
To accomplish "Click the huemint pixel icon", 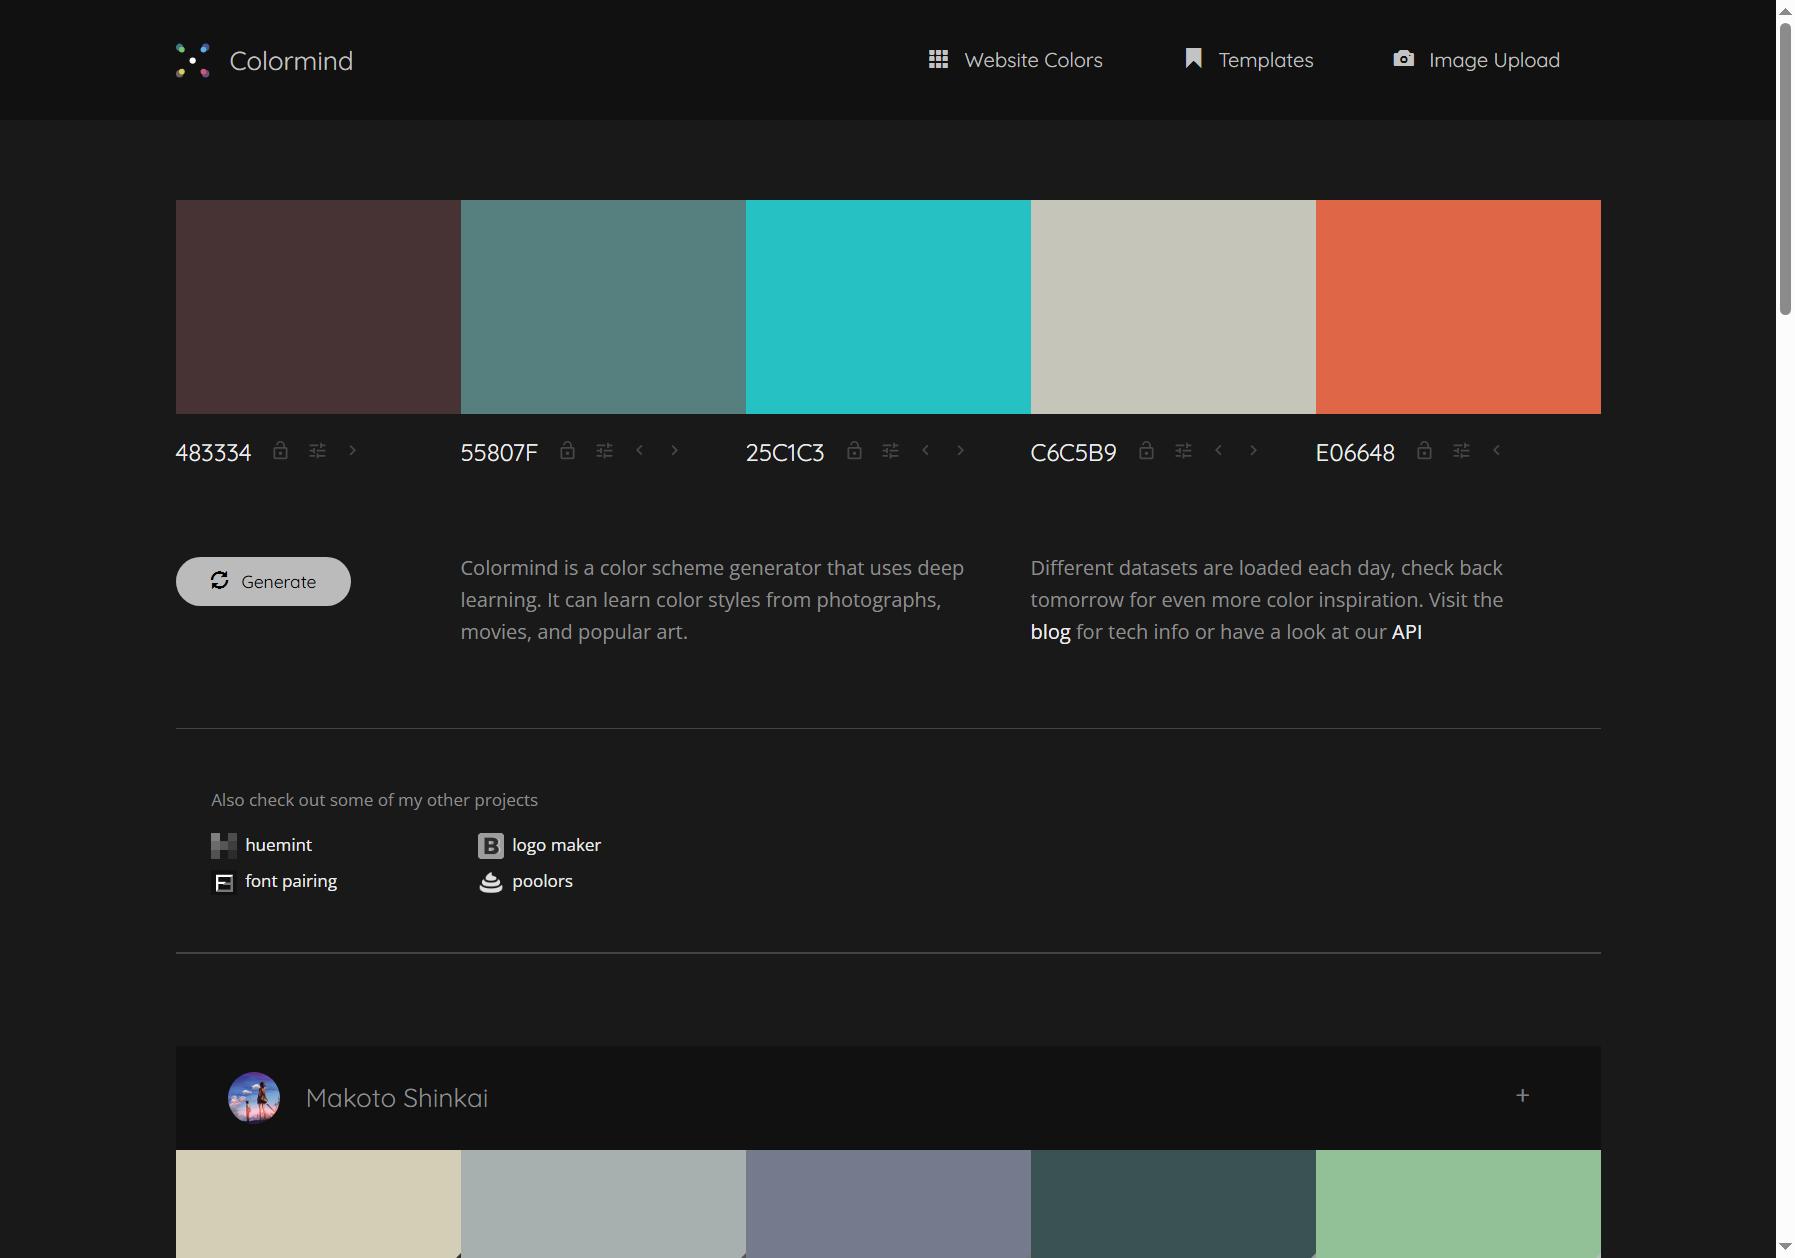I will [x=224, y=846].
